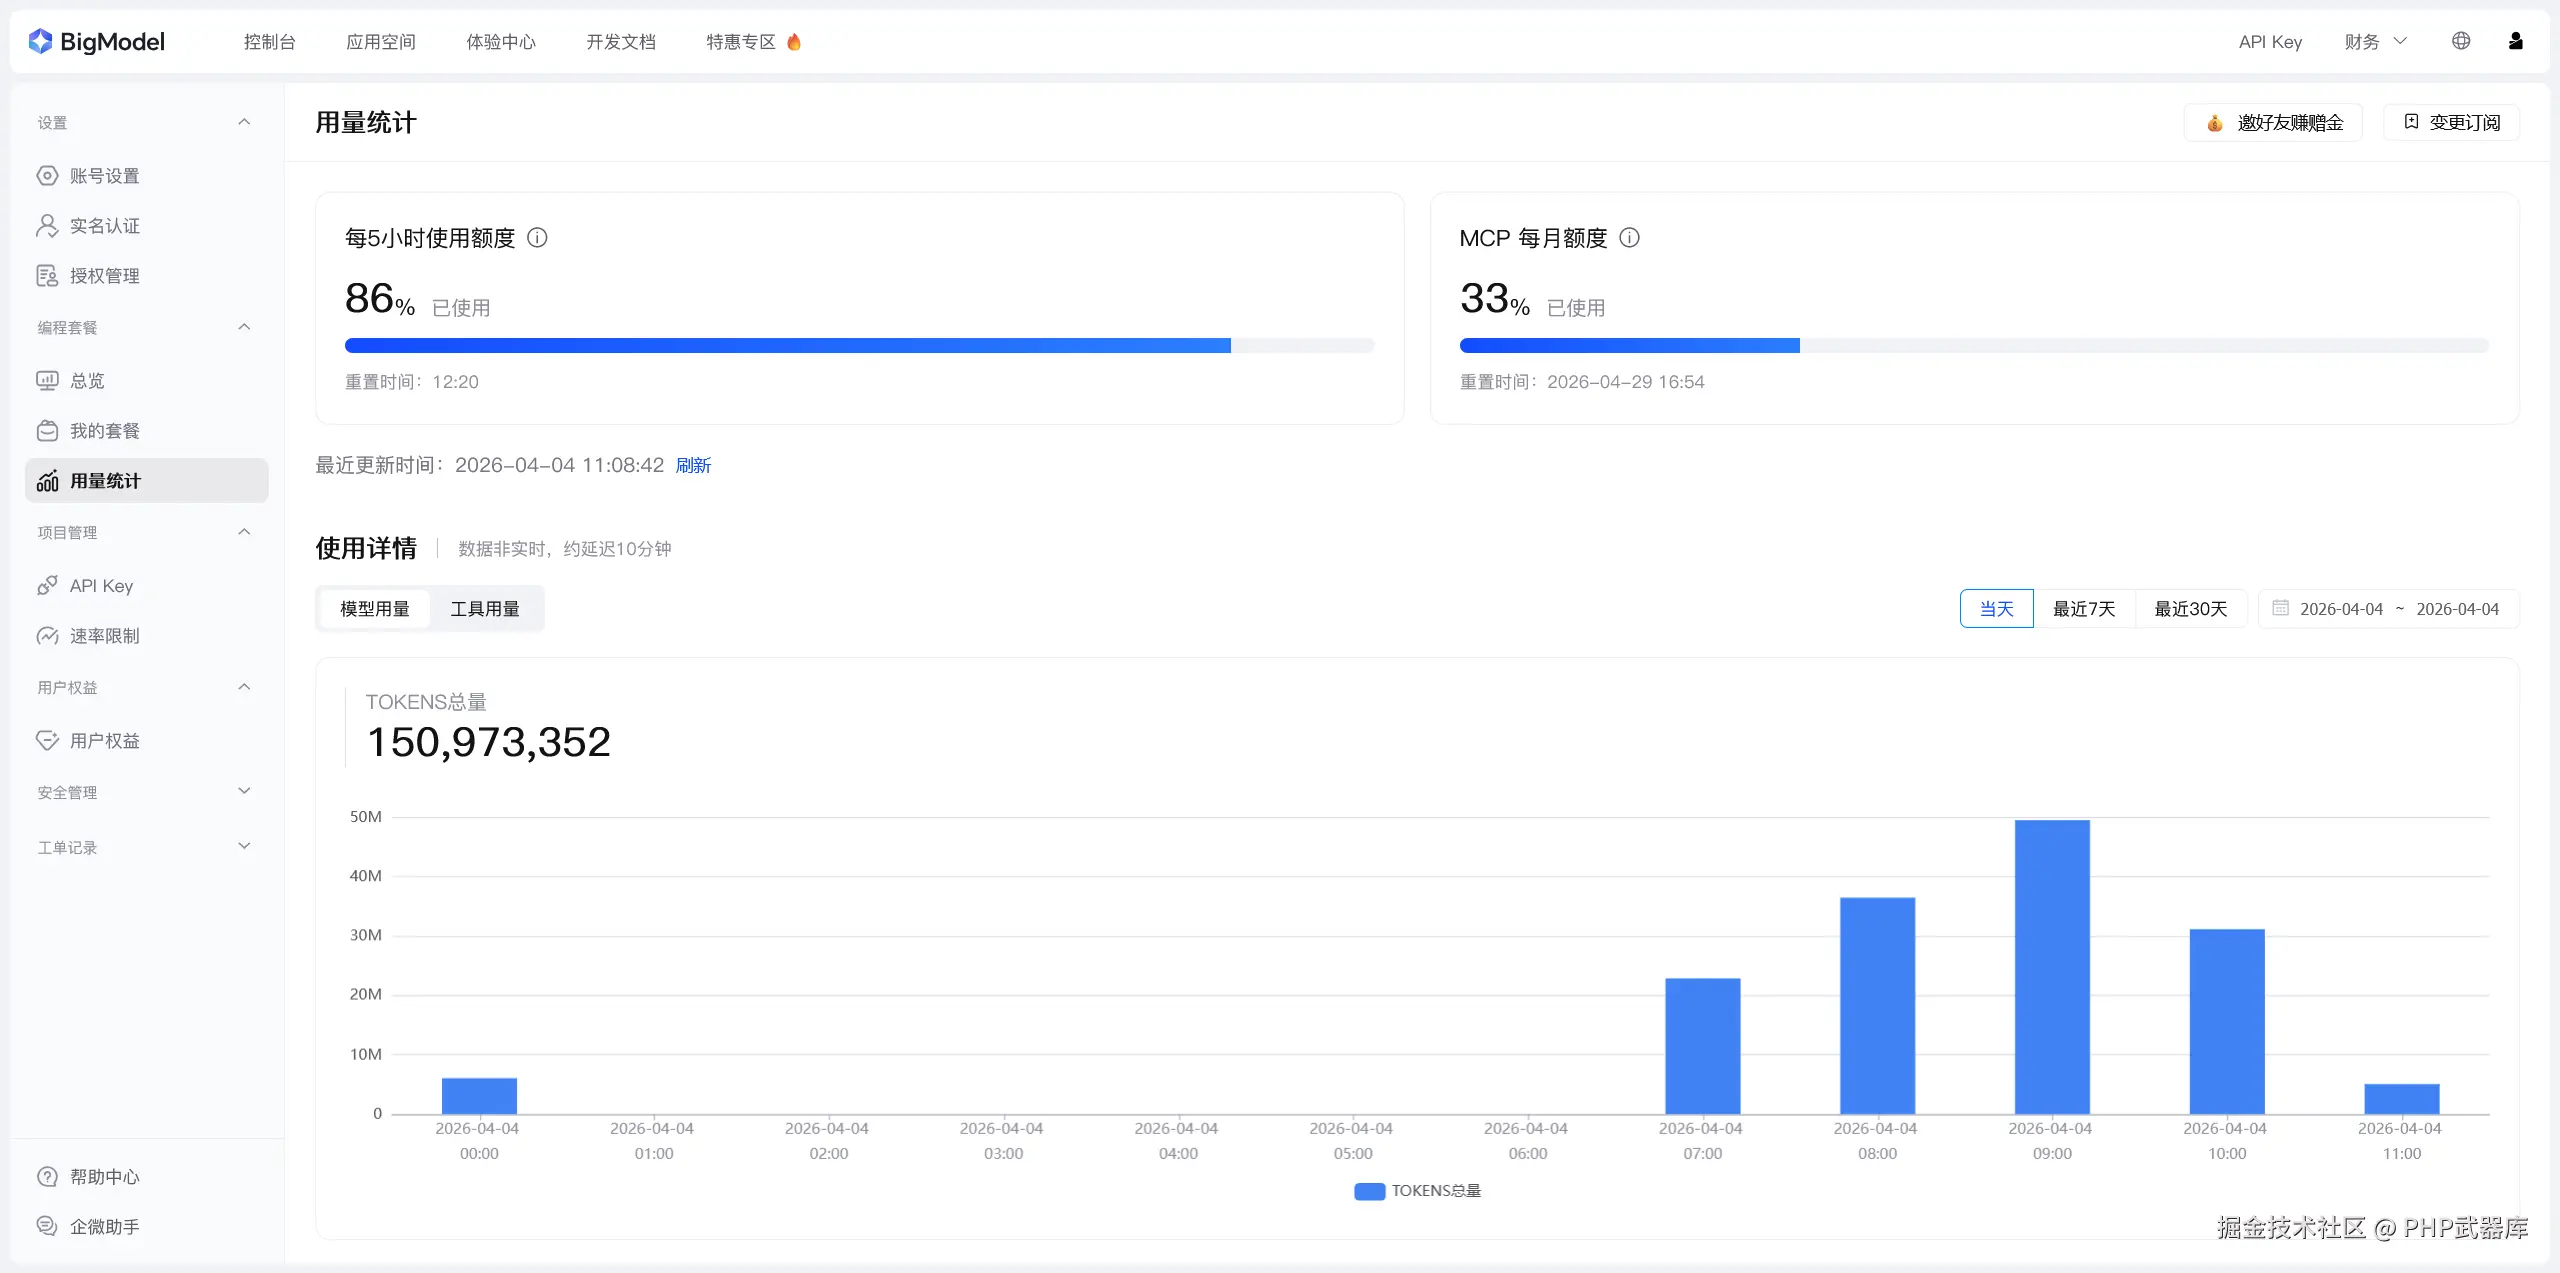Switch to the 工具用量 tab
The image size is (2560, 1273).
485,609
